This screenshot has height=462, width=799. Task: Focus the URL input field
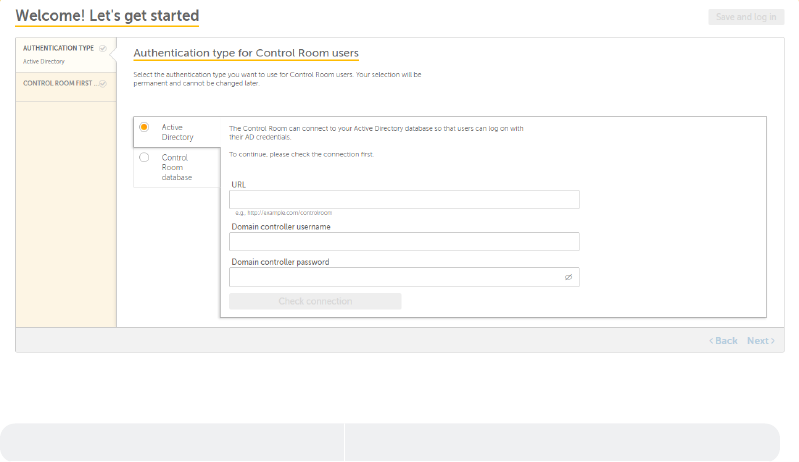pos(404,200)
